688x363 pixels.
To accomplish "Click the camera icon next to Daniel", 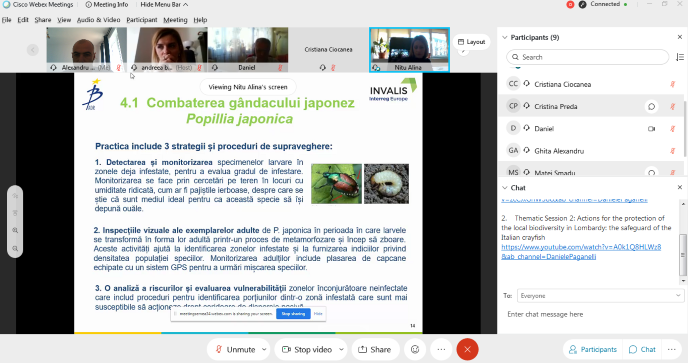I will tap(652, 129).
